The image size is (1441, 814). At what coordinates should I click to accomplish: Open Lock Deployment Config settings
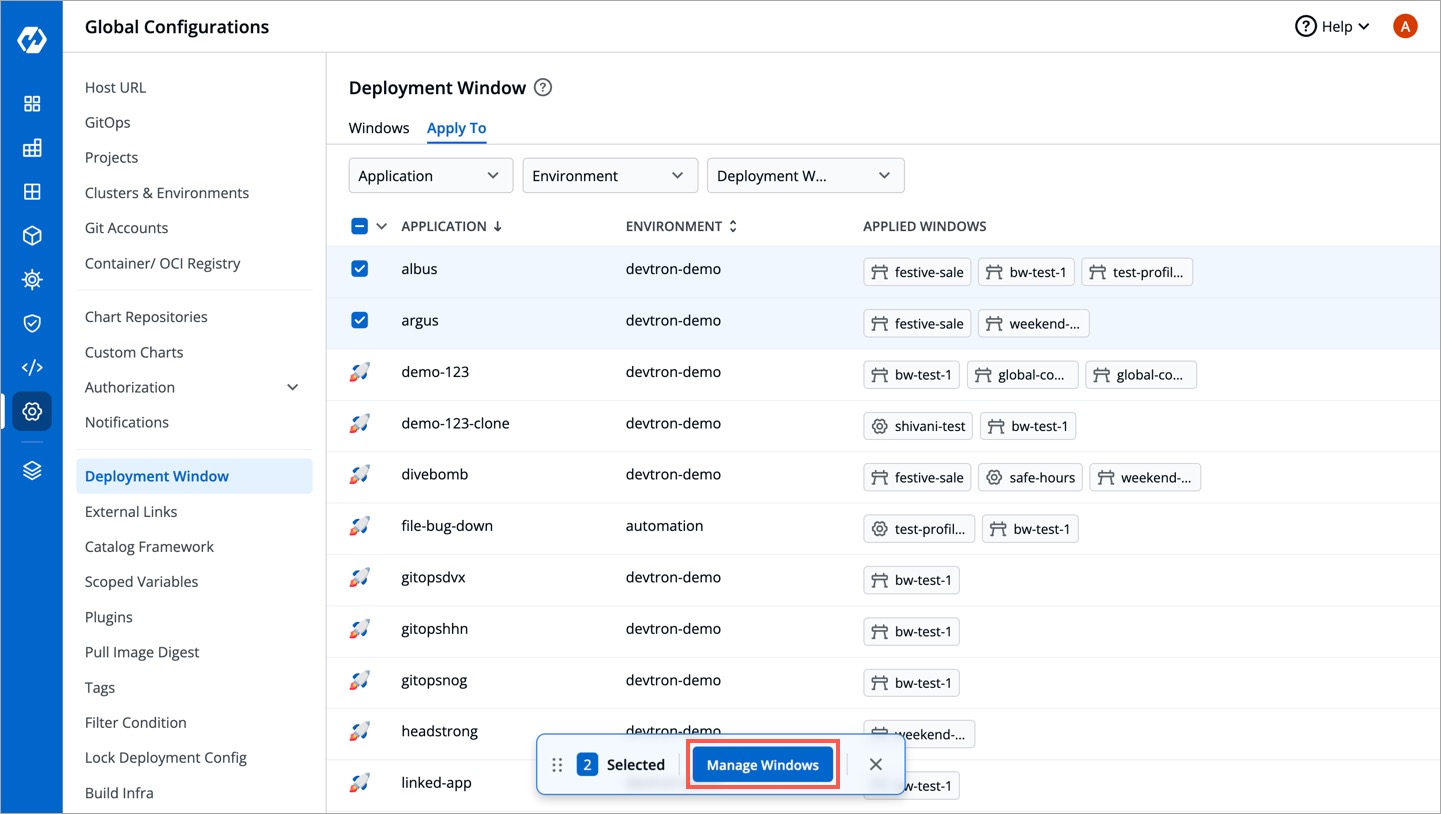tap(165, 757)
